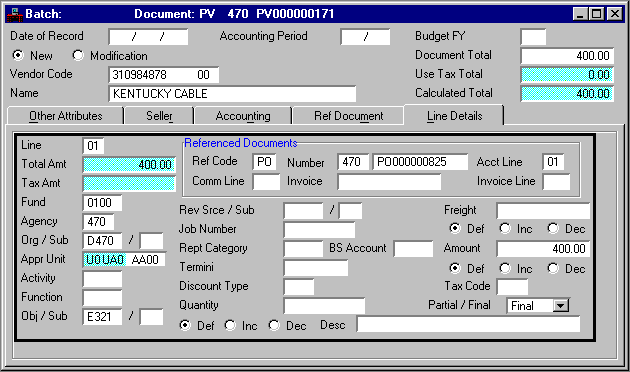This screenshot has width=630, height=372.
Task: Click the Number agency field 470
Action: click(x=353, y=162)
